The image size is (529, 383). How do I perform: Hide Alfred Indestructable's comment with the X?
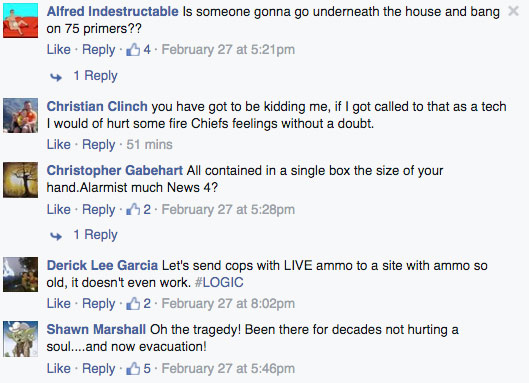513,11
